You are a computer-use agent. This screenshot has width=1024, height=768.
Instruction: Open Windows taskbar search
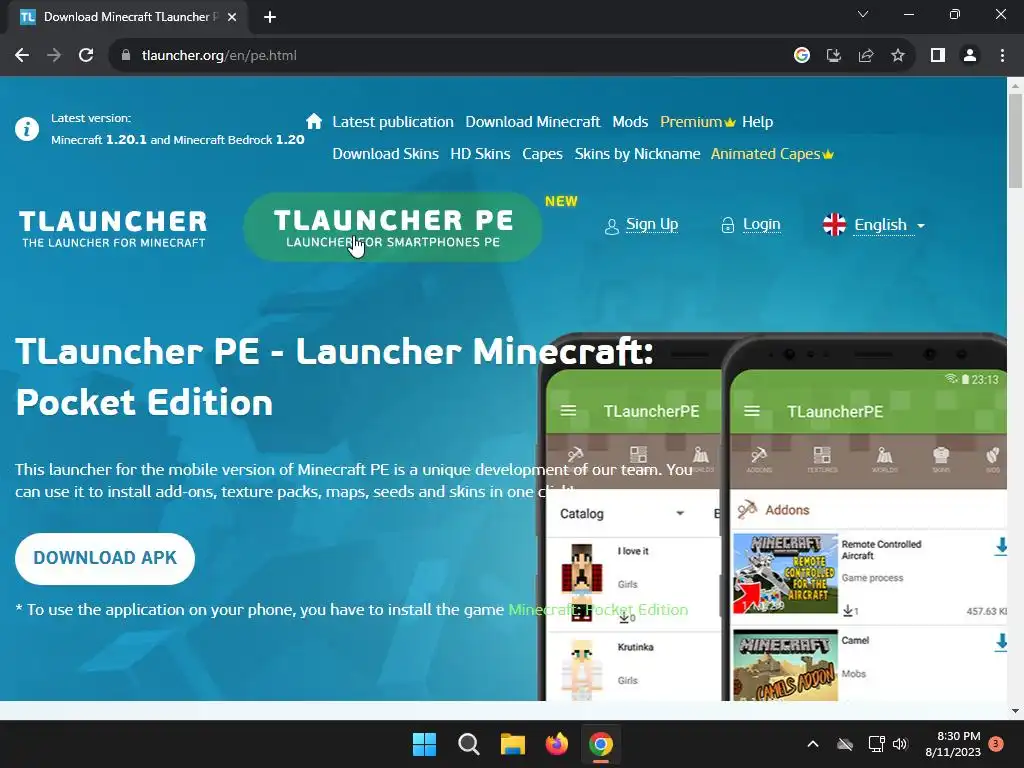[x=468, y=744]
